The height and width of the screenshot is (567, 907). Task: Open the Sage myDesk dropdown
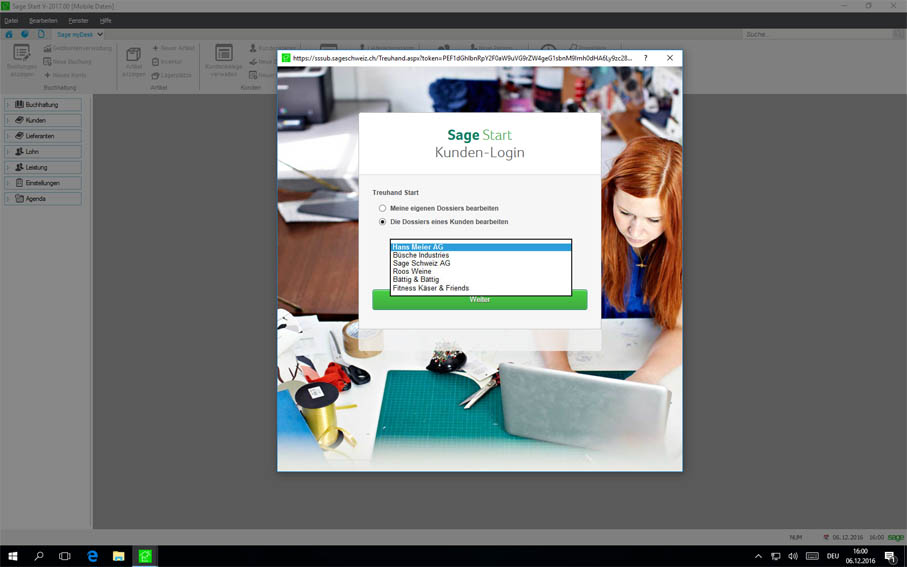(x=79, y=35)
